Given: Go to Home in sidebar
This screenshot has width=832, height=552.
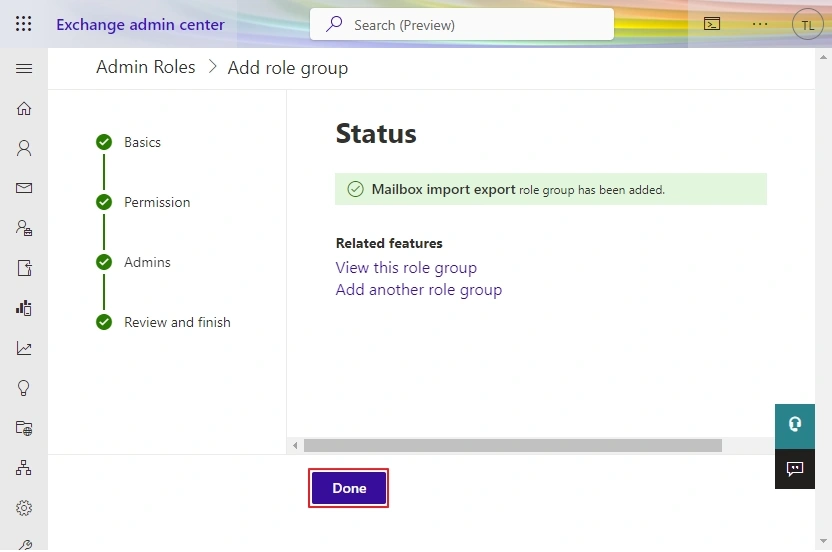Looking at the screenshot, I should point(24,108).
